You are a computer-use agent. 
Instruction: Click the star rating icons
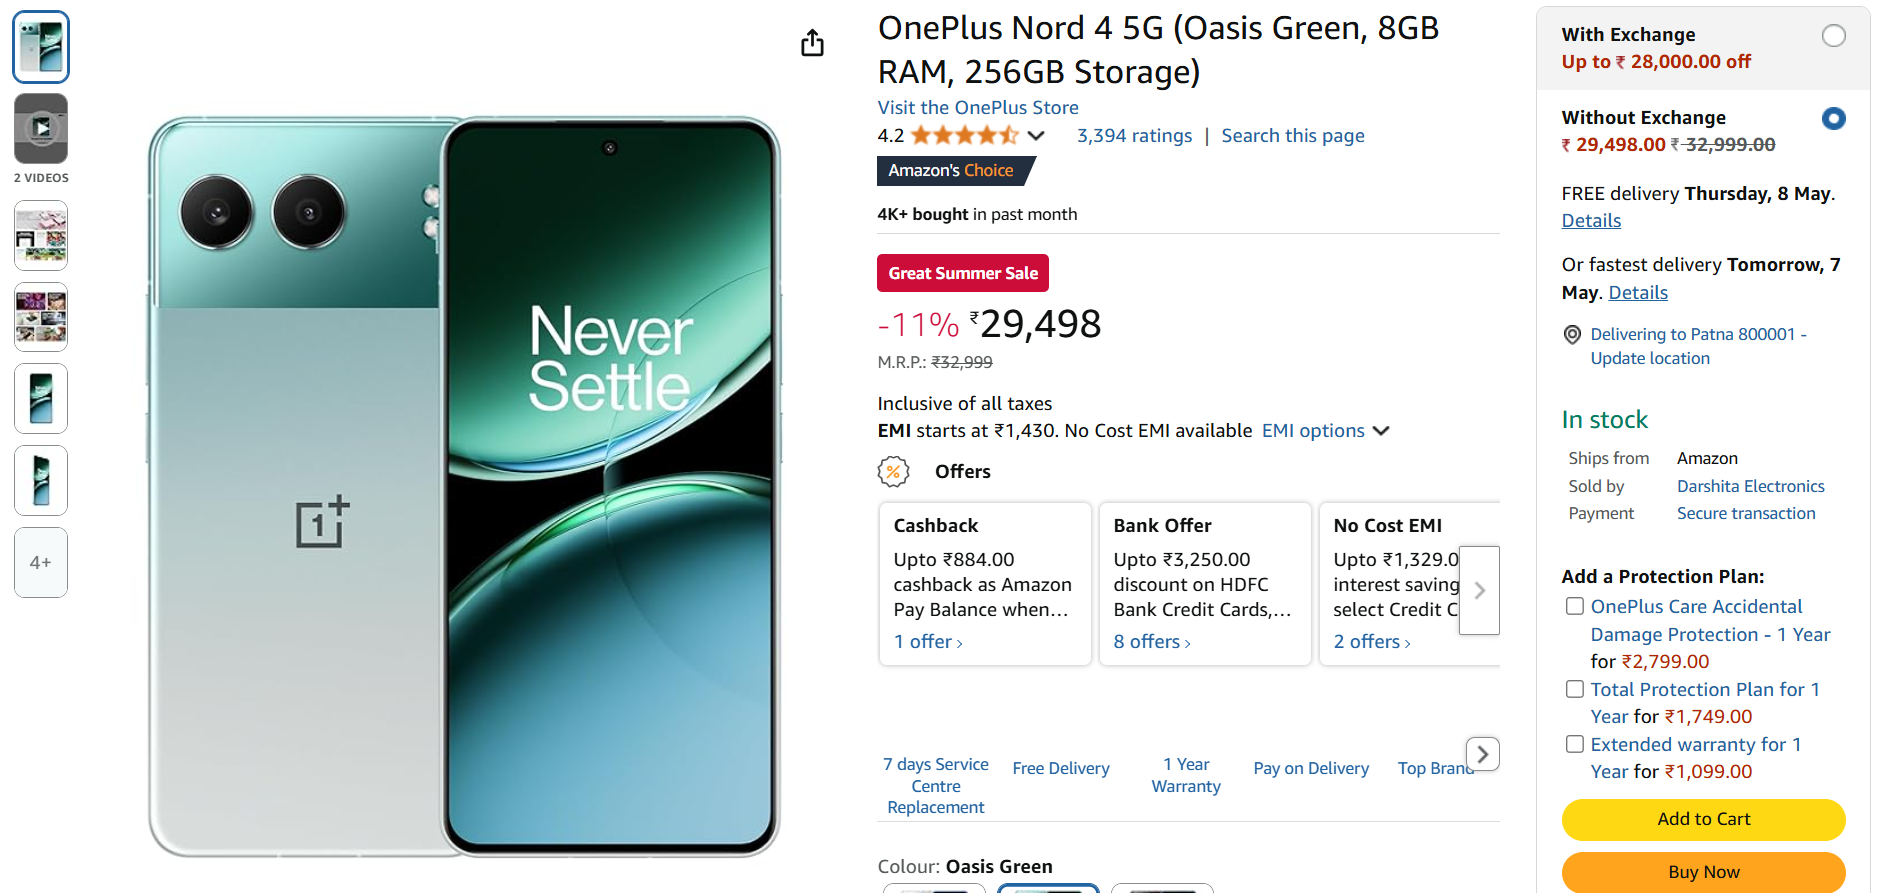pos(964,136)
